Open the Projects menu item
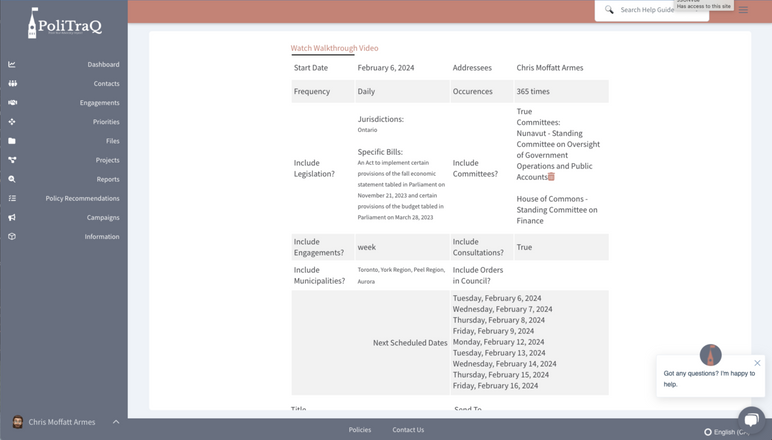The image size is (772, 440). 107,160
